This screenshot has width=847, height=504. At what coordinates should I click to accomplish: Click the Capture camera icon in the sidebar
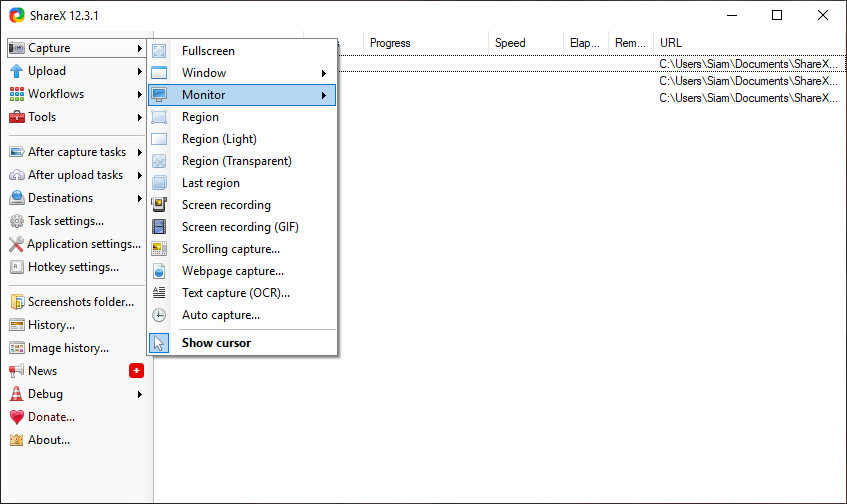[17, 48]
